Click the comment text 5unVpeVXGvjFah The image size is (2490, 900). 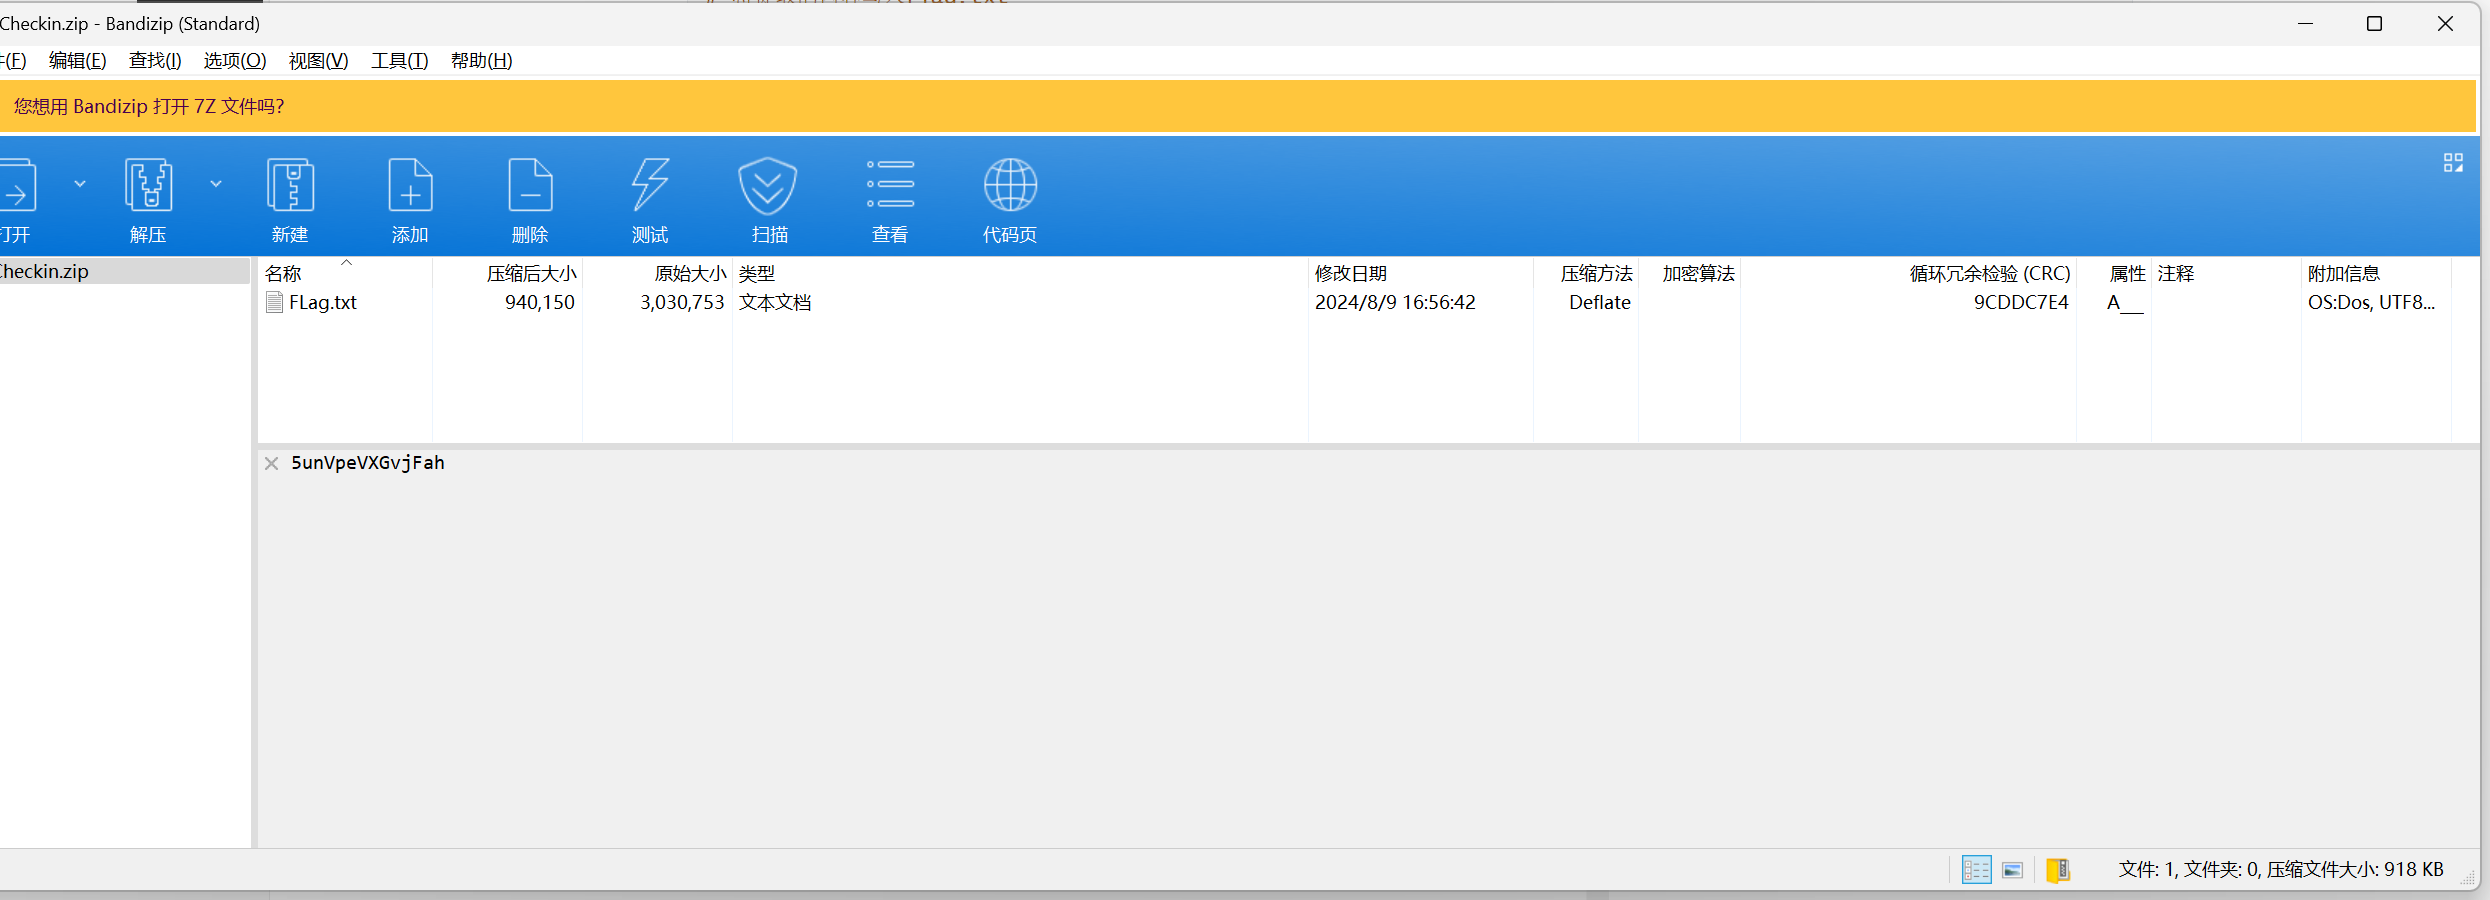(x=368, y=463)
